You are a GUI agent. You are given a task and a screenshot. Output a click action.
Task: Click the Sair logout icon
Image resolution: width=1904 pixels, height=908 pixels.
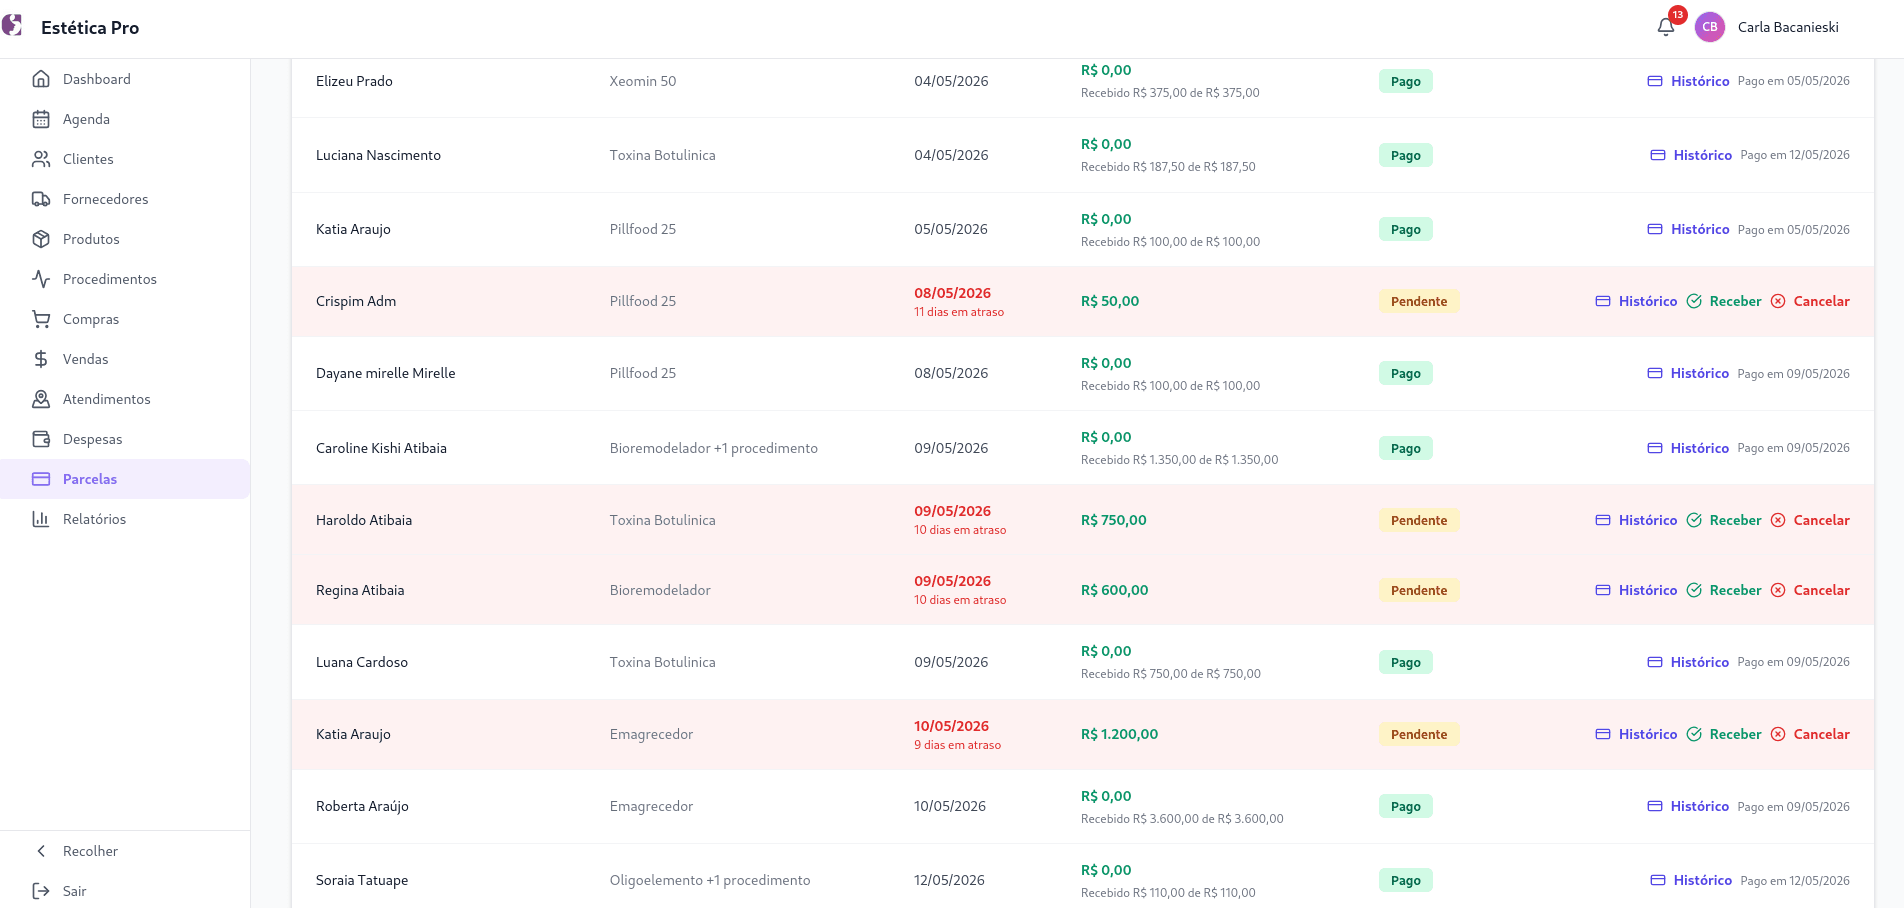point(41,891)
